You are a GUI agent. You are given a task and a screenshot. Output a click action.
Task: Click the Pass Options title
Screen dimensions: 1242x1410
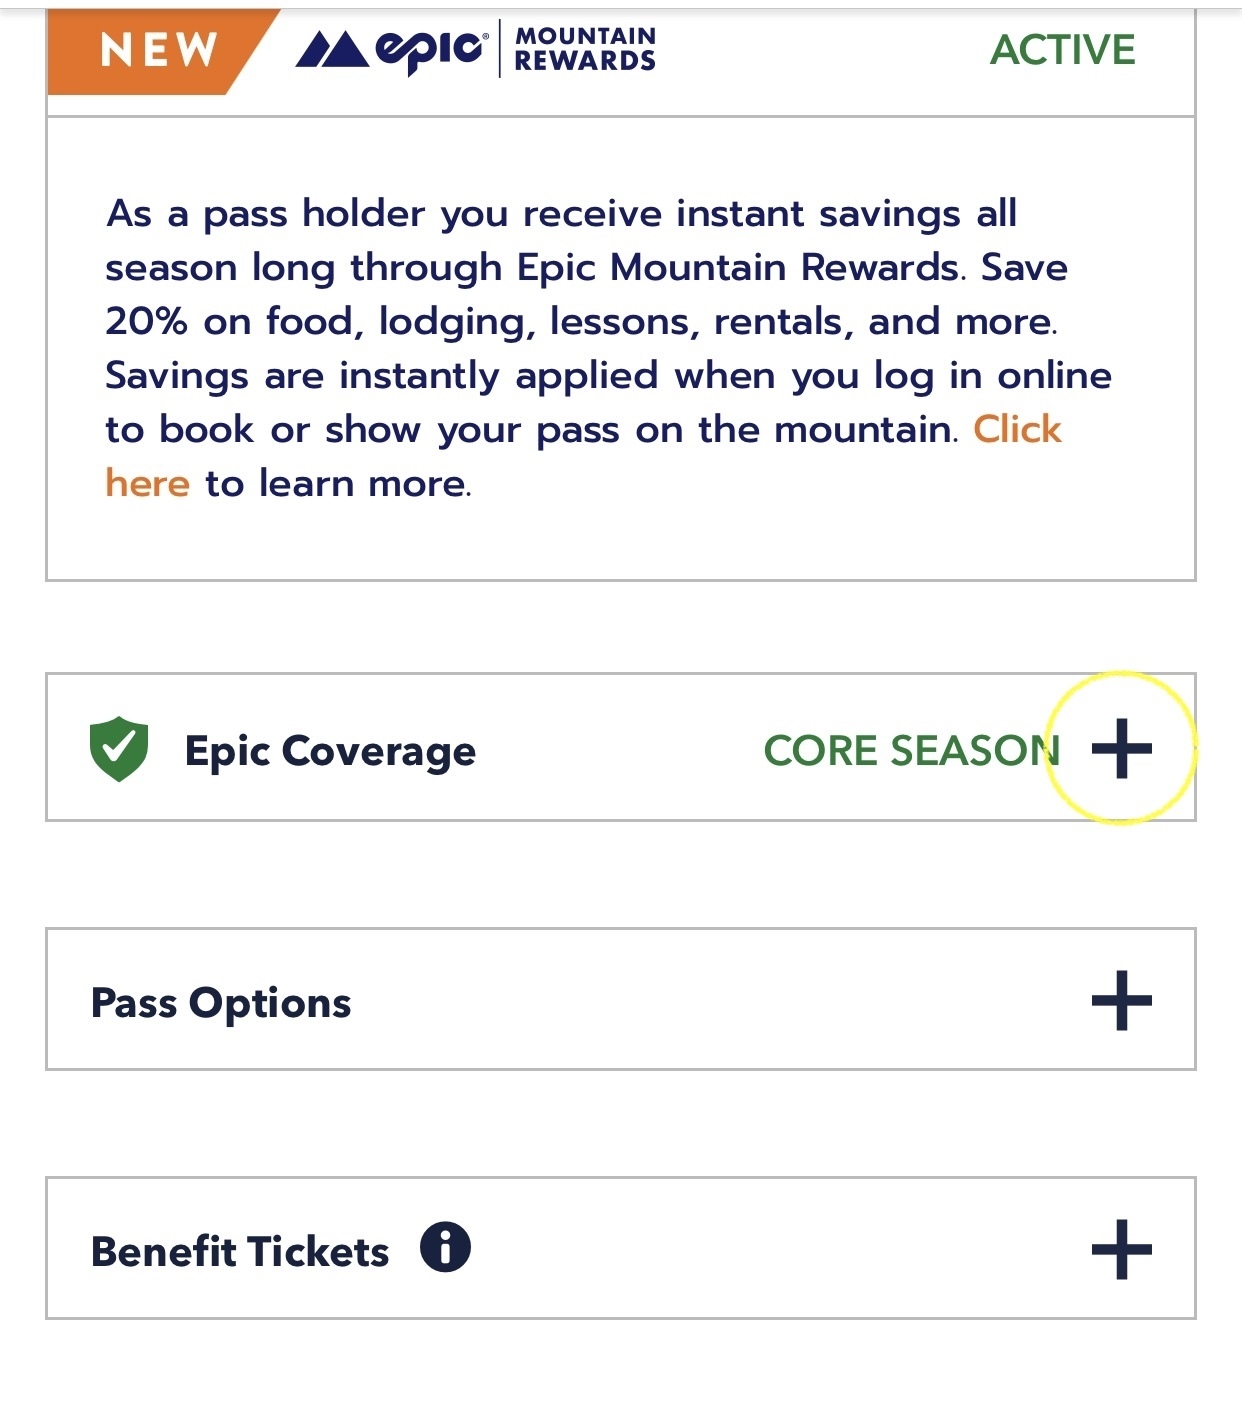click(x=221, y=1003)
